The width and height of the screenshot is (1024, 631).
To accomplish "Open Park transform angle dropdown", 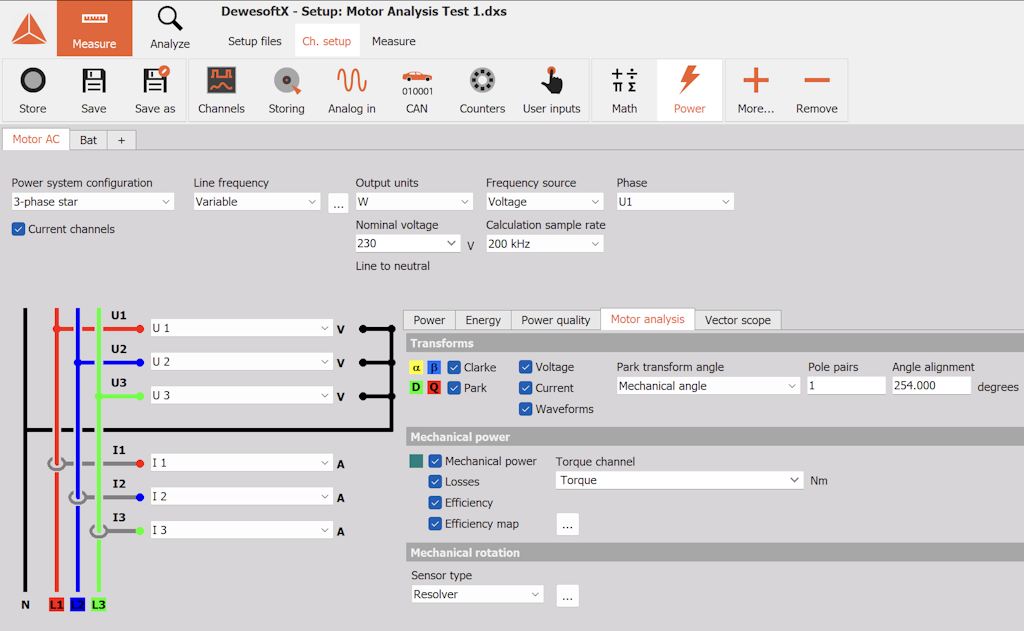I will click(708, 386).
